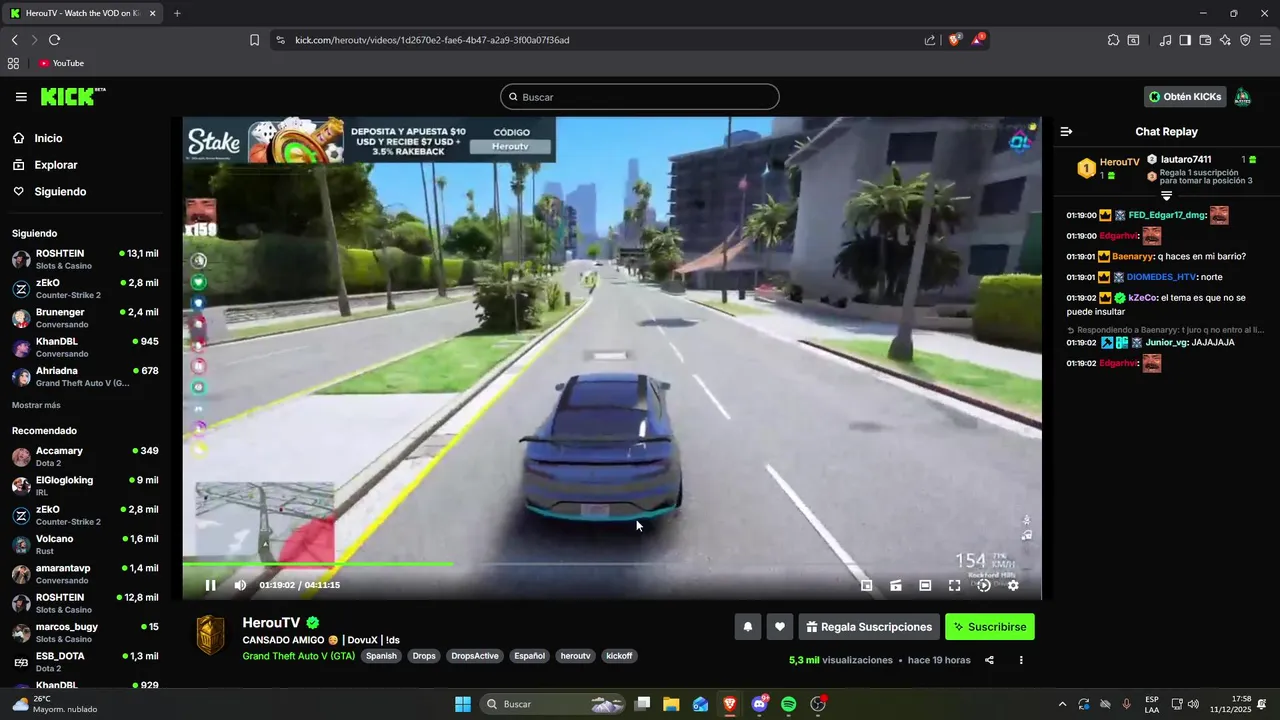
Task: Open video player settings gear
Action: [1013, 585]
